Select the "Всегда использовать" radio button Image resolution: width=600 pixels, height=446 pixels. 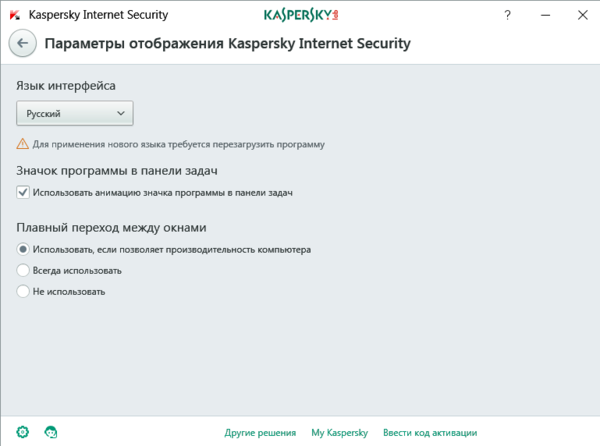(23, 270)
